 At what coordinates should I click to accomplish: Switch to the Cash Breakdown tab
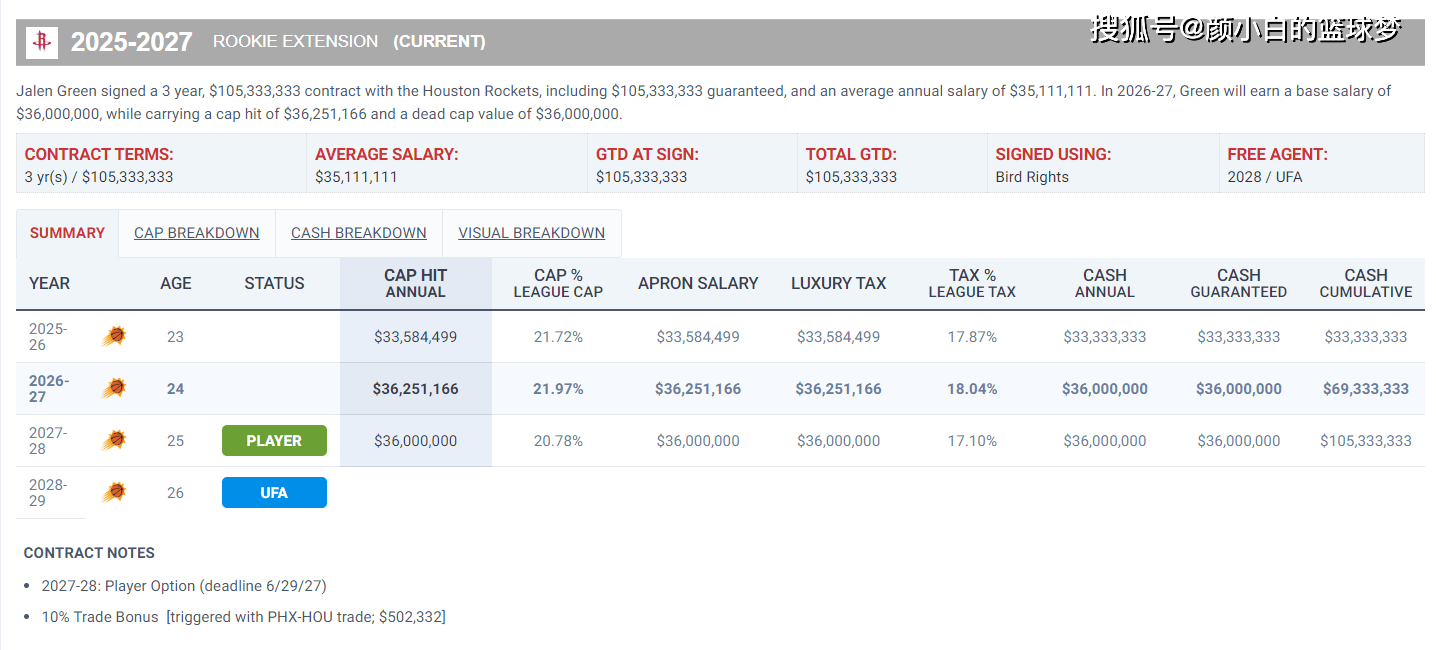pyautogui.click(x=359, y=233)
